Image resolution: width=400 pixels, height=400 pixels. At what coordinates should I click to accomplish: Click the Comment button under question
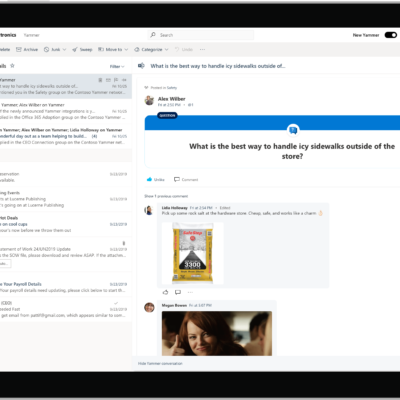coord(186,179)
